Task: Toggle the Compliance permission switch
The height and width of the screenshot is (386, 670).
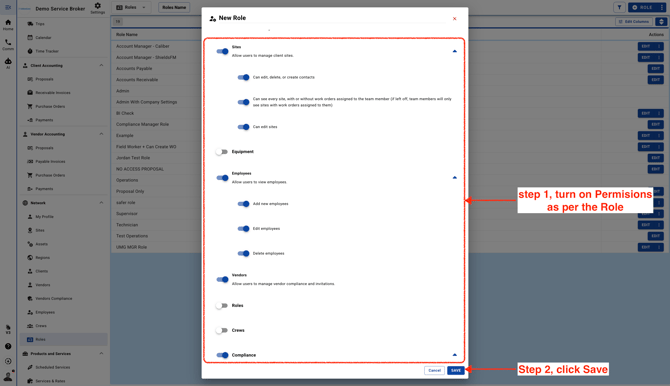Action: (222, 355)
